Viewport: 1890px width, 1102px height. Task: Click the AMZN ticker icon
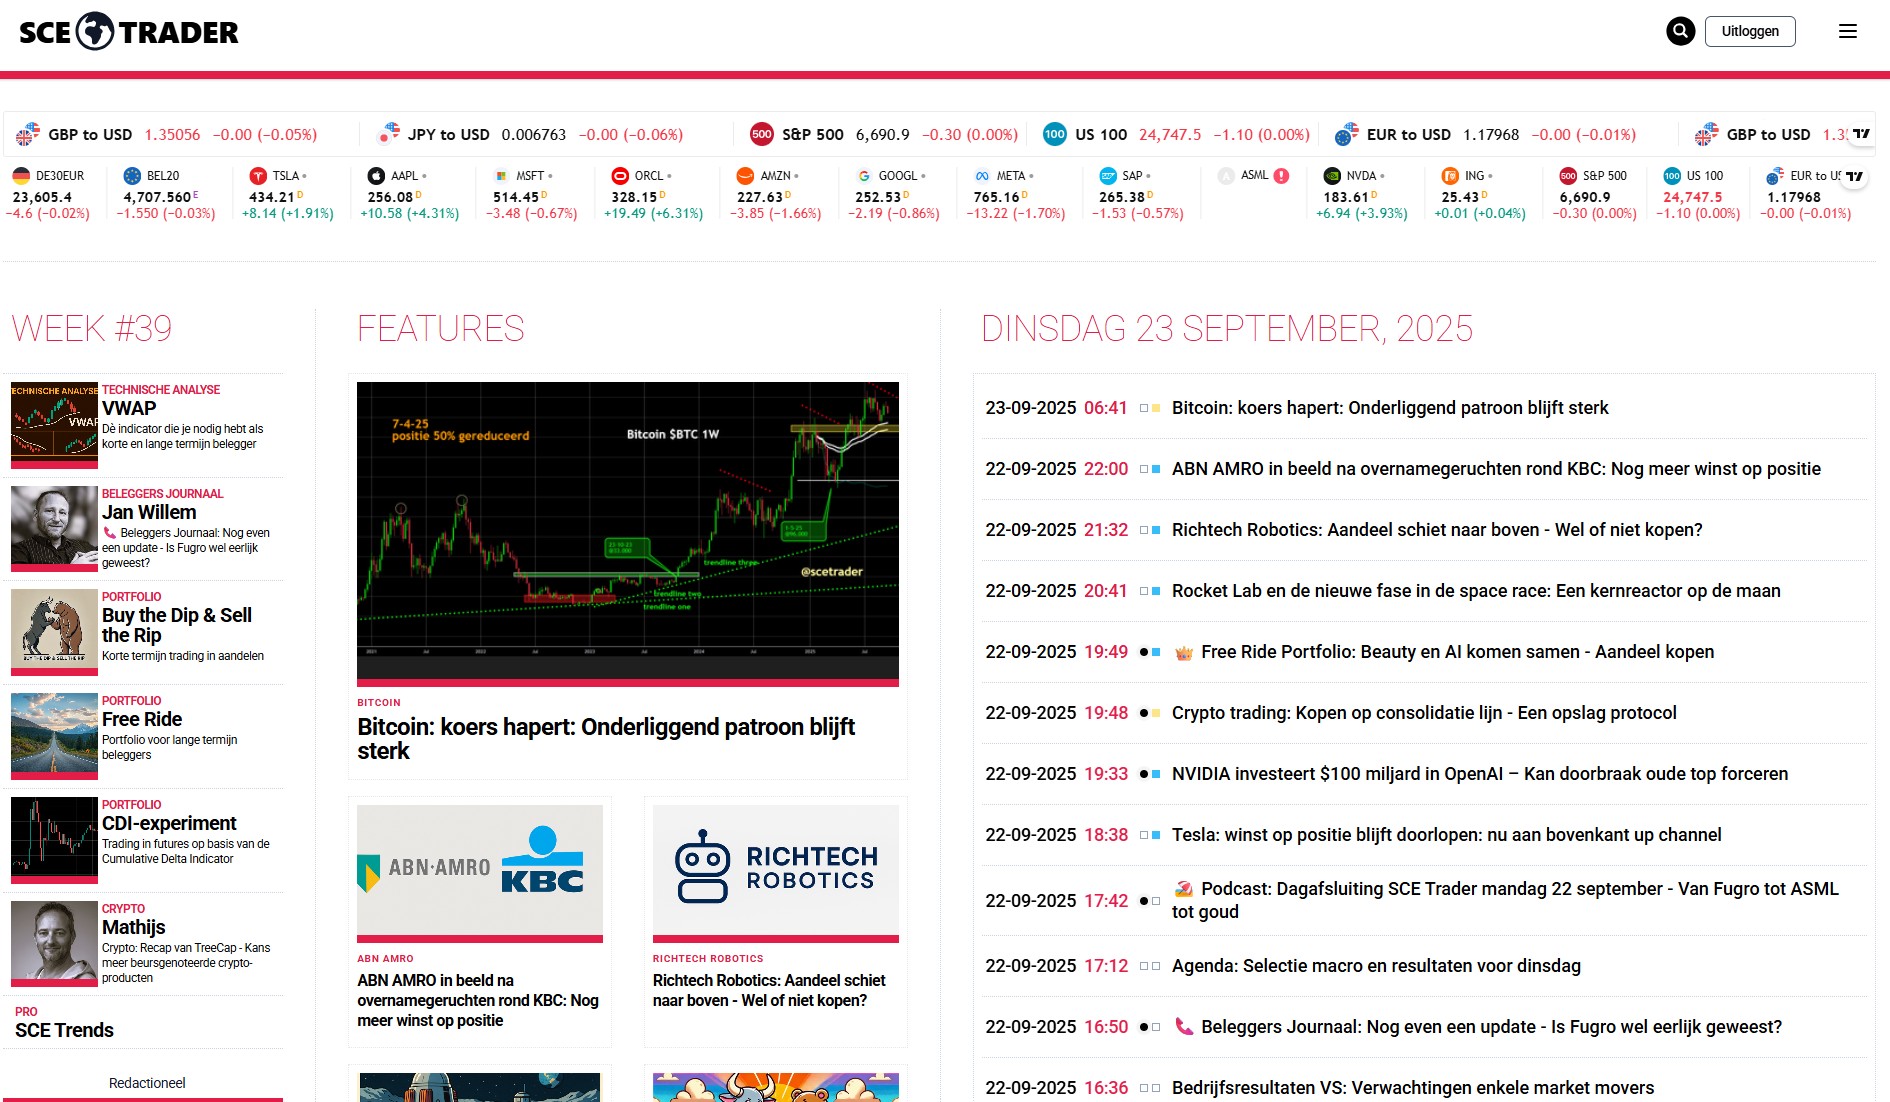(x=745, y=176)
